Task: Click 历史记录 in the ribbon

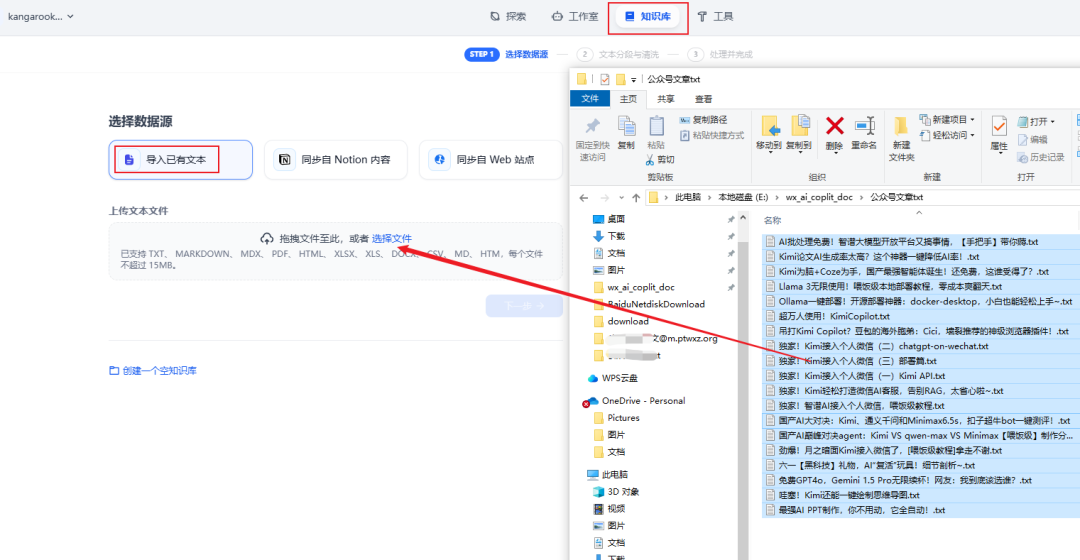Action: click(x=1041, y=158)
